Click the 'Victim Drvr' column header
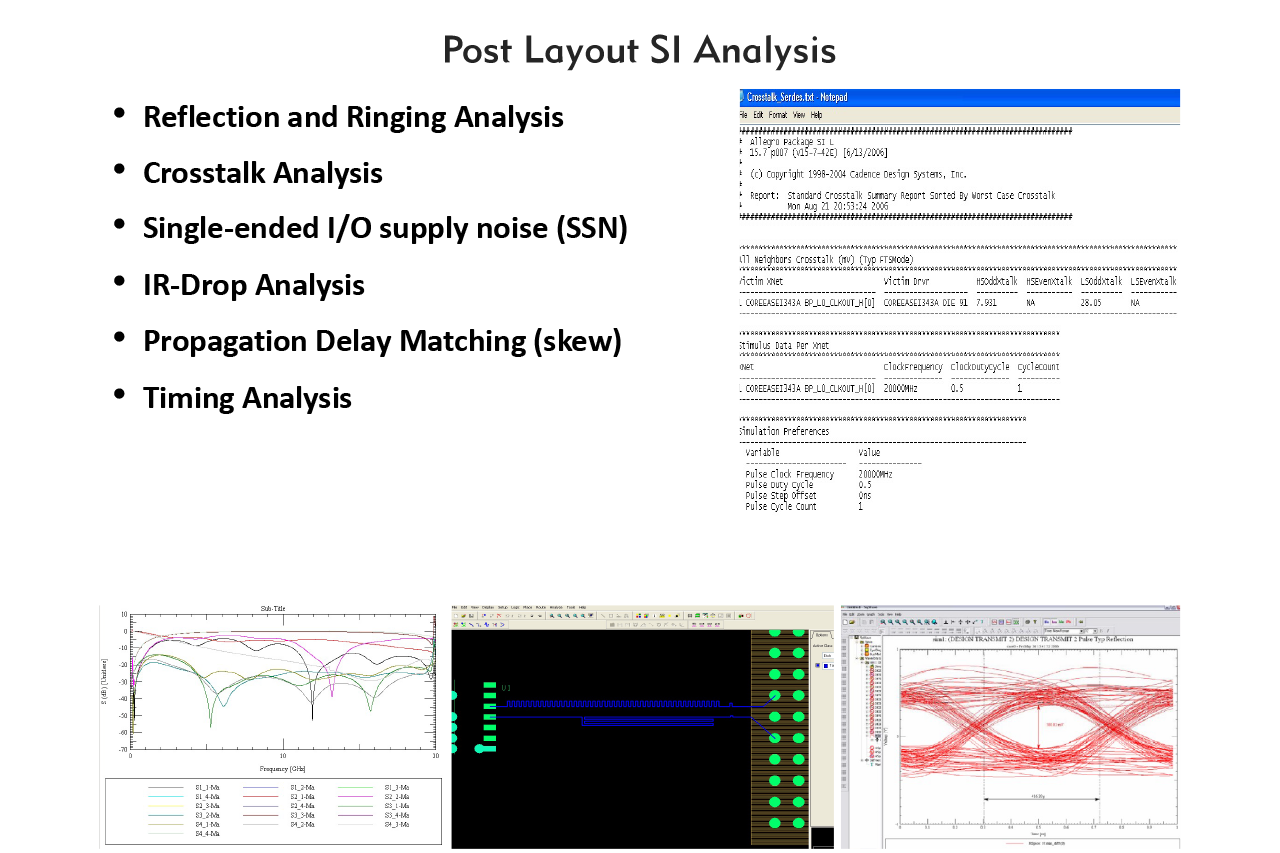 pyautogui.click(x=907, y=282)
